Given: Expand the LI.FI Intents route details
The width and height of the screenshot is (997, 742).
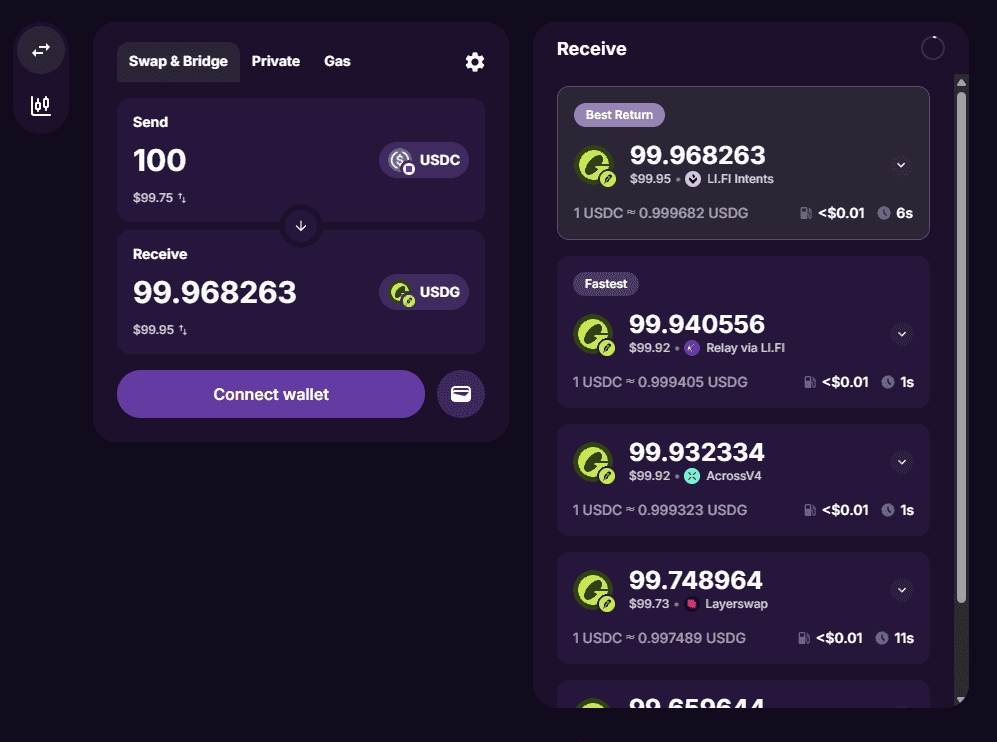Looking at the screenshot, I should pos(901,165).
